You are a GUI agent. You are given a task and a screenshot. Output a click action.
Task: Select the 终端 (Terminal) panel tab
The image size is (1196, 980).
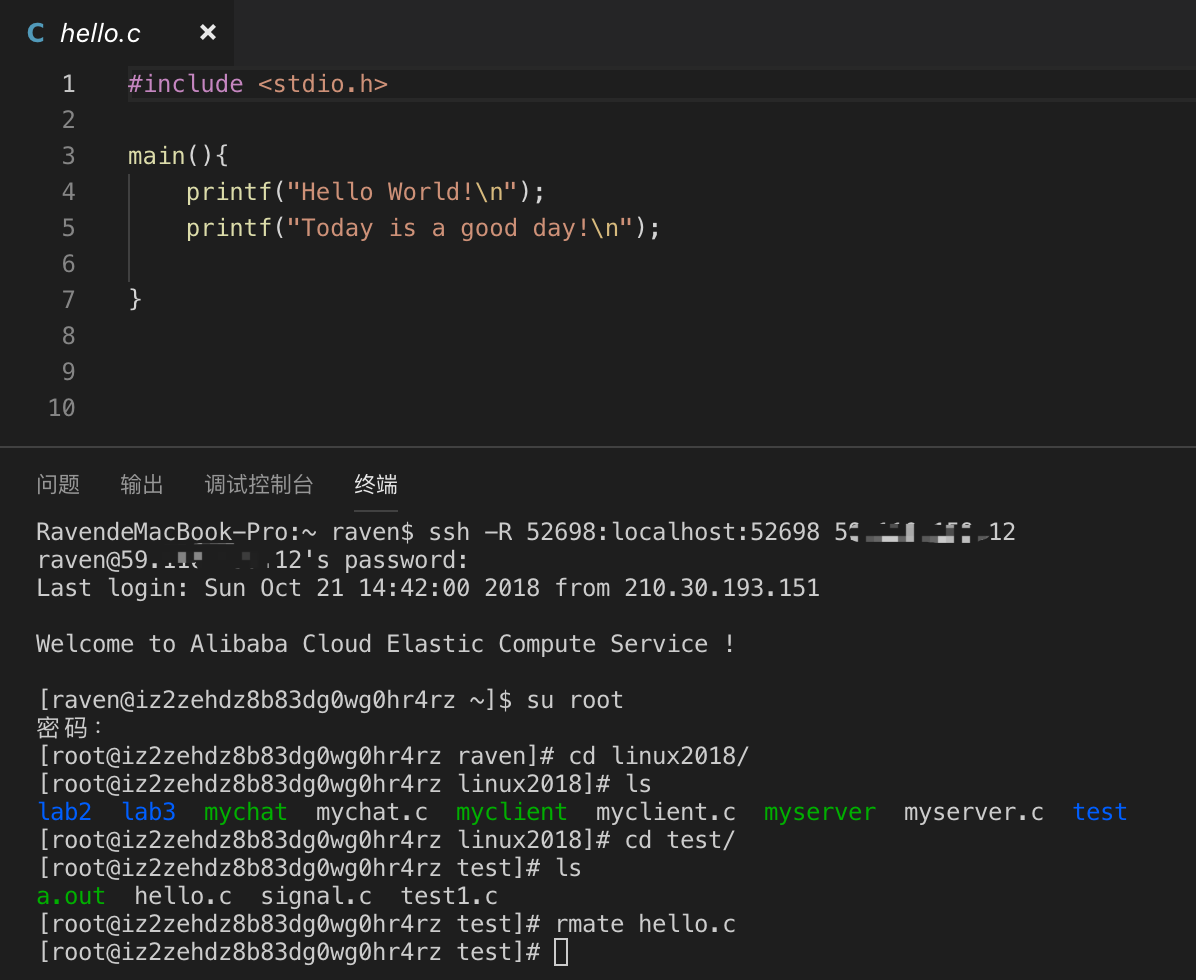point(376,484)
